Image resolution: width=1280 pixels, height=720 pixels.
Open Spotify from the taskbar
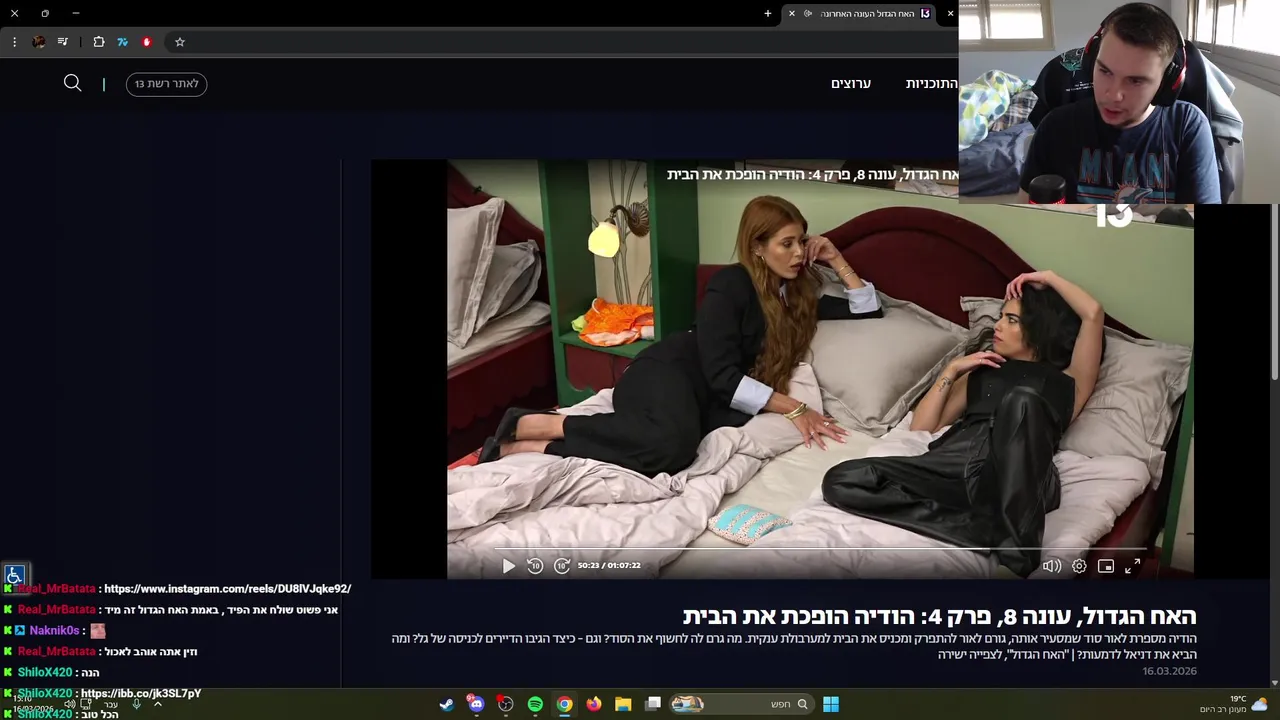(x=535, y=704)
